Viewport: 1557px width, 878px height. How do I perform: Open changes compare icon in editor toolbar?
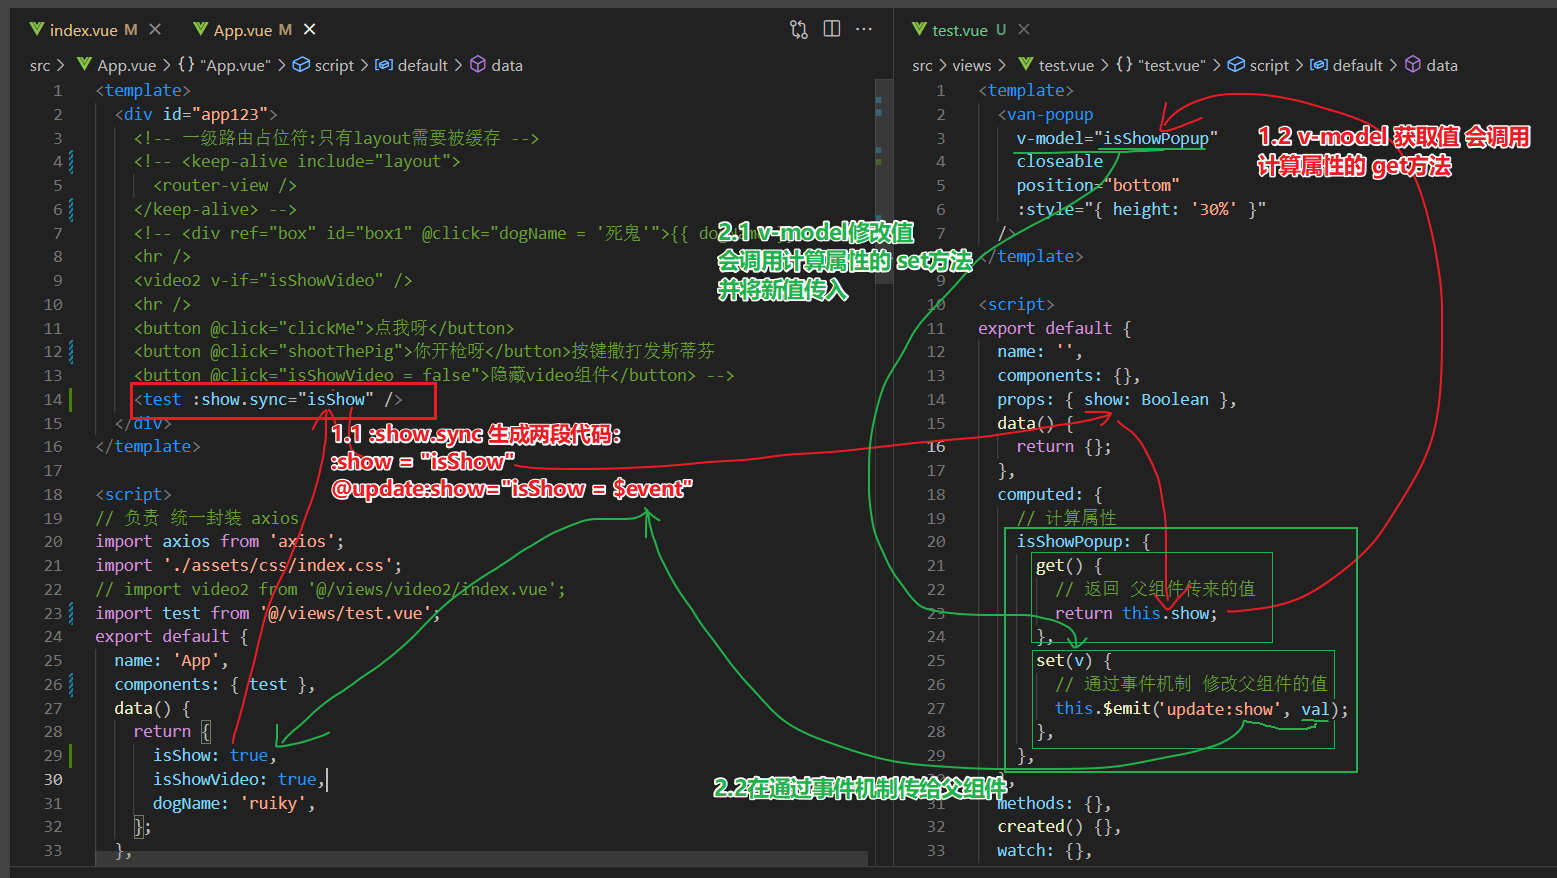(x=799, y=29)
